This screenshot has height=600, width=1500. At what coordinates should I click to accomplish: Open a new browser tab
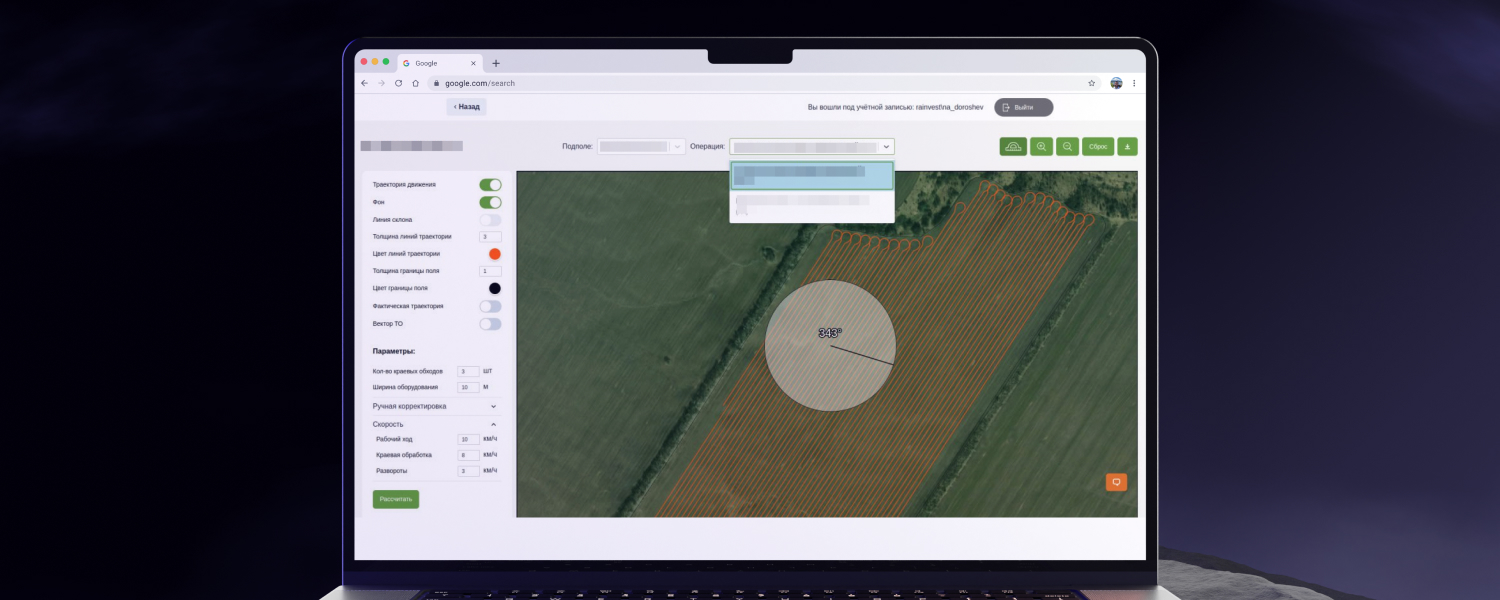coord(496,63)
